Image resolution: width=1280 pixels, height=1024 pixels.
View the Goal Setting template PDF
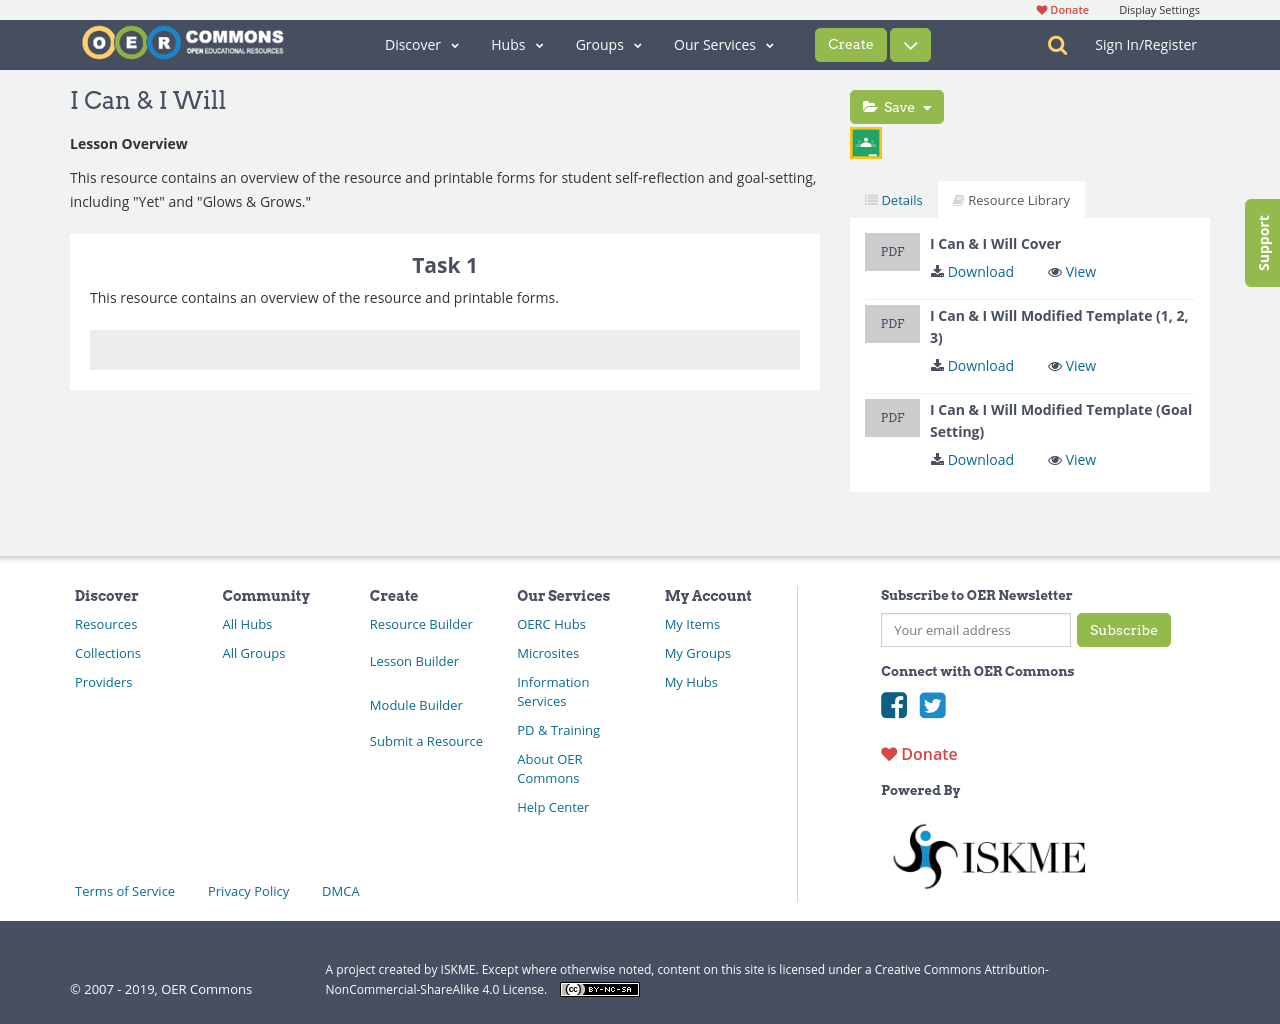click(1072, 460)
